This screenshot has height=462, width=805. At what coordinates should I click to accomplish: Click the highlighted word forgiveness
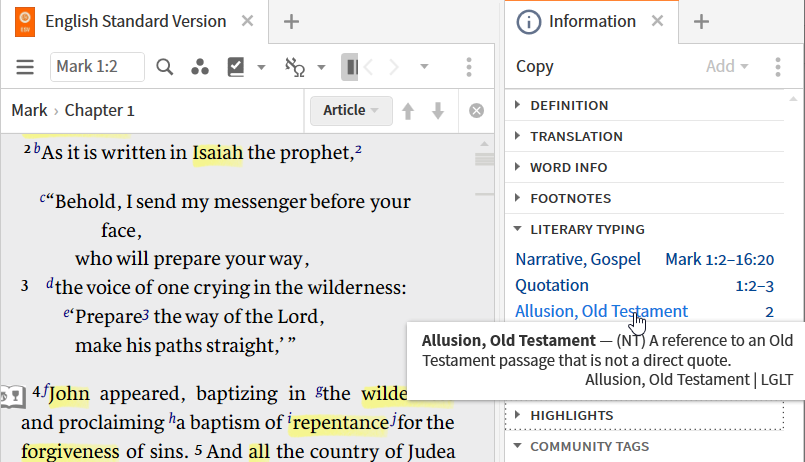[70, 452]
